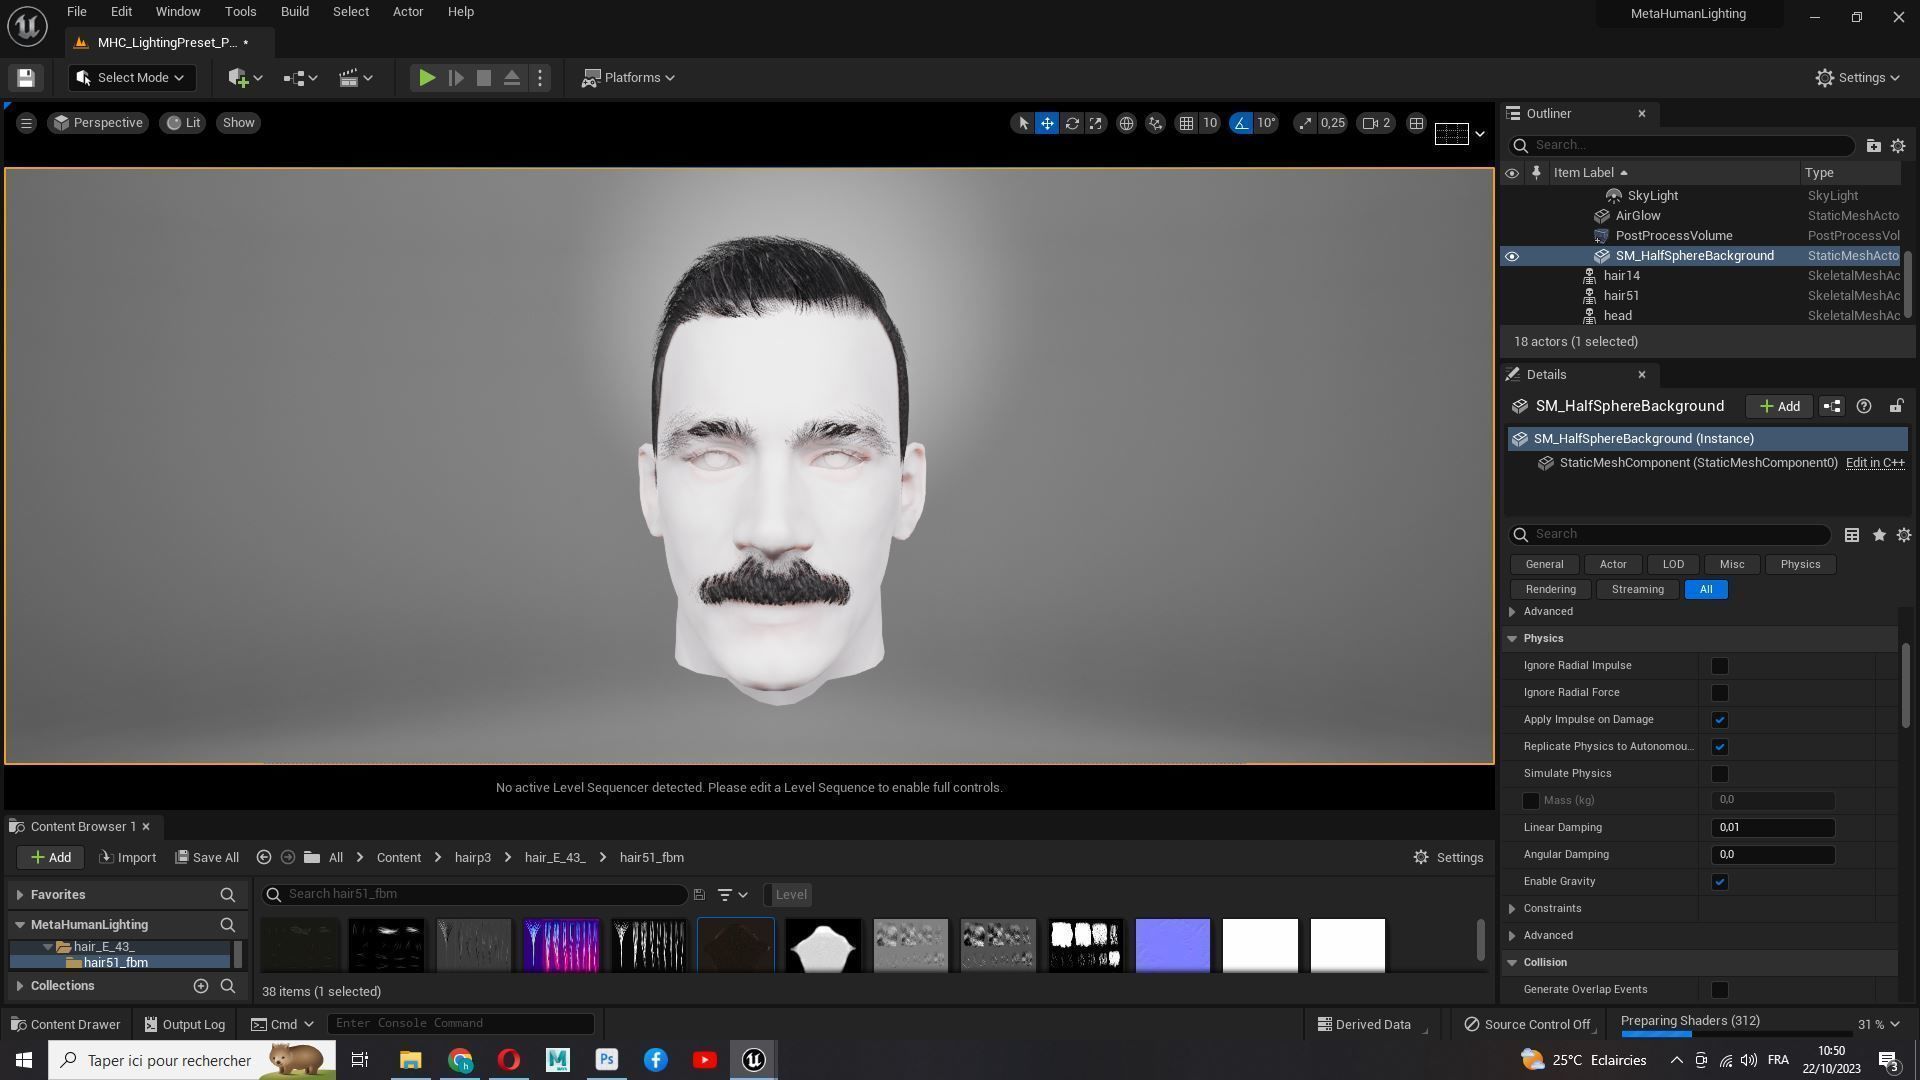1920x1080 pixels.
Task: Activate the scale gizmo tool
Action: click(x=1096, y=123)
